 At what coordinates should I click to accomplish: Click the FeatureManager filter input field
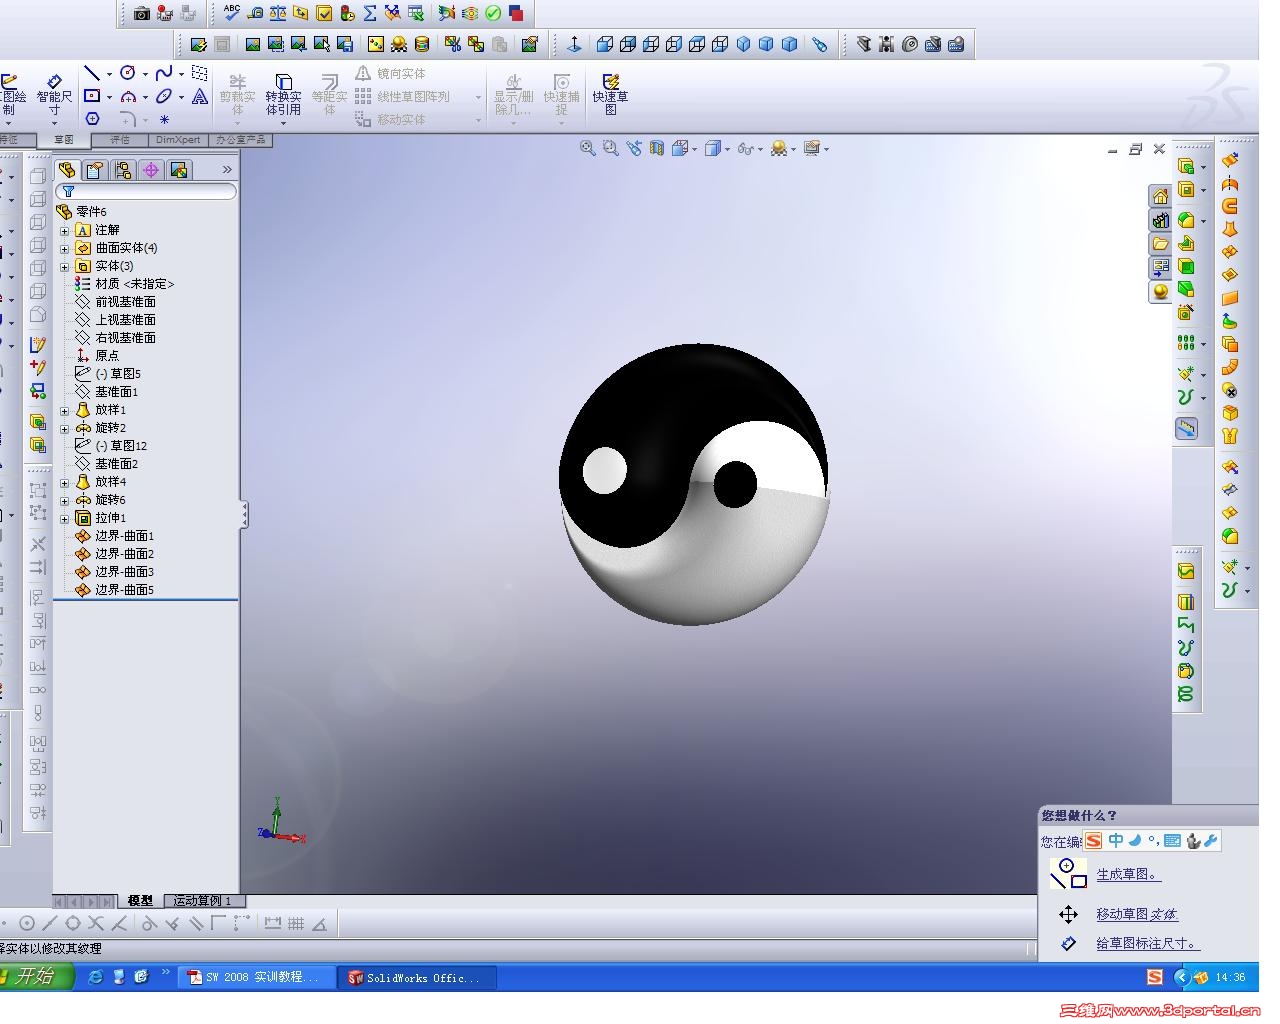(146, 191)
